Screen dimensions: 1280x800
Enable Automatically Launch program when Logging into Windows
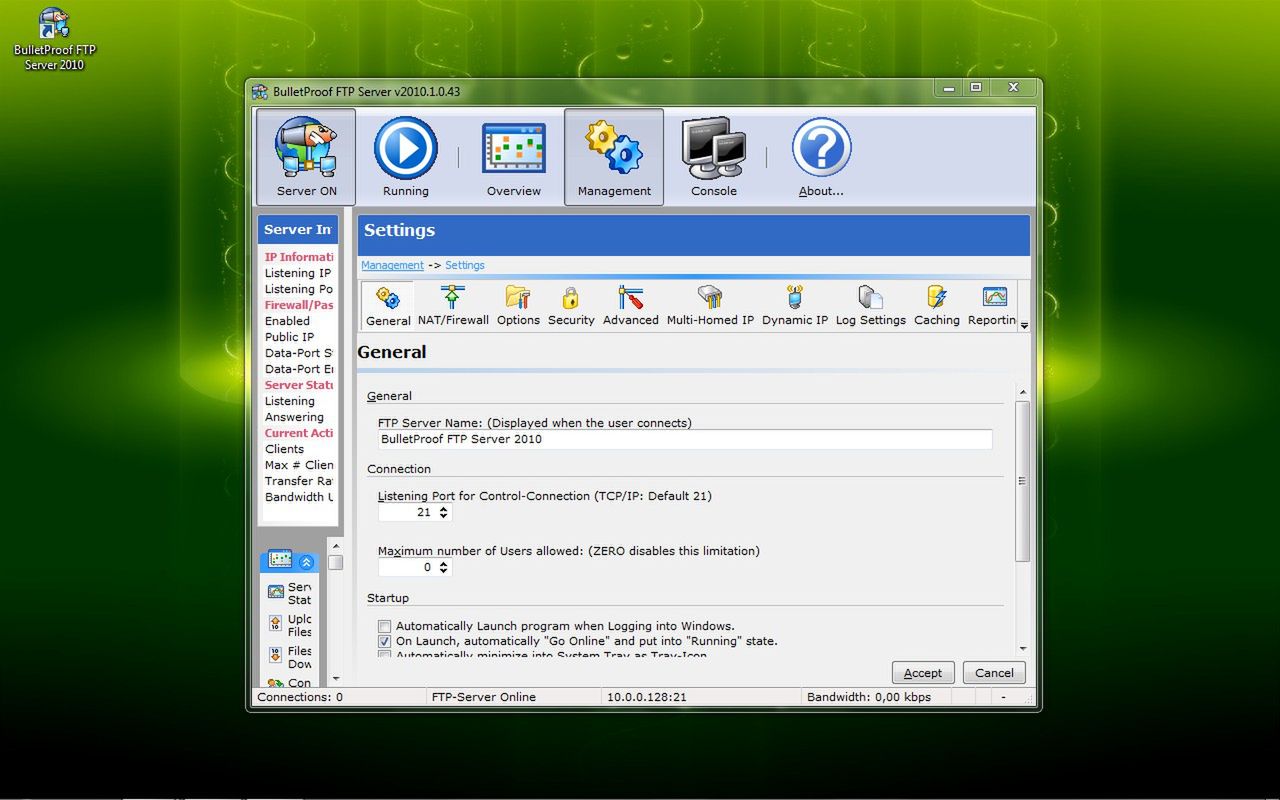pyautogui.click(x=384, y=626)
